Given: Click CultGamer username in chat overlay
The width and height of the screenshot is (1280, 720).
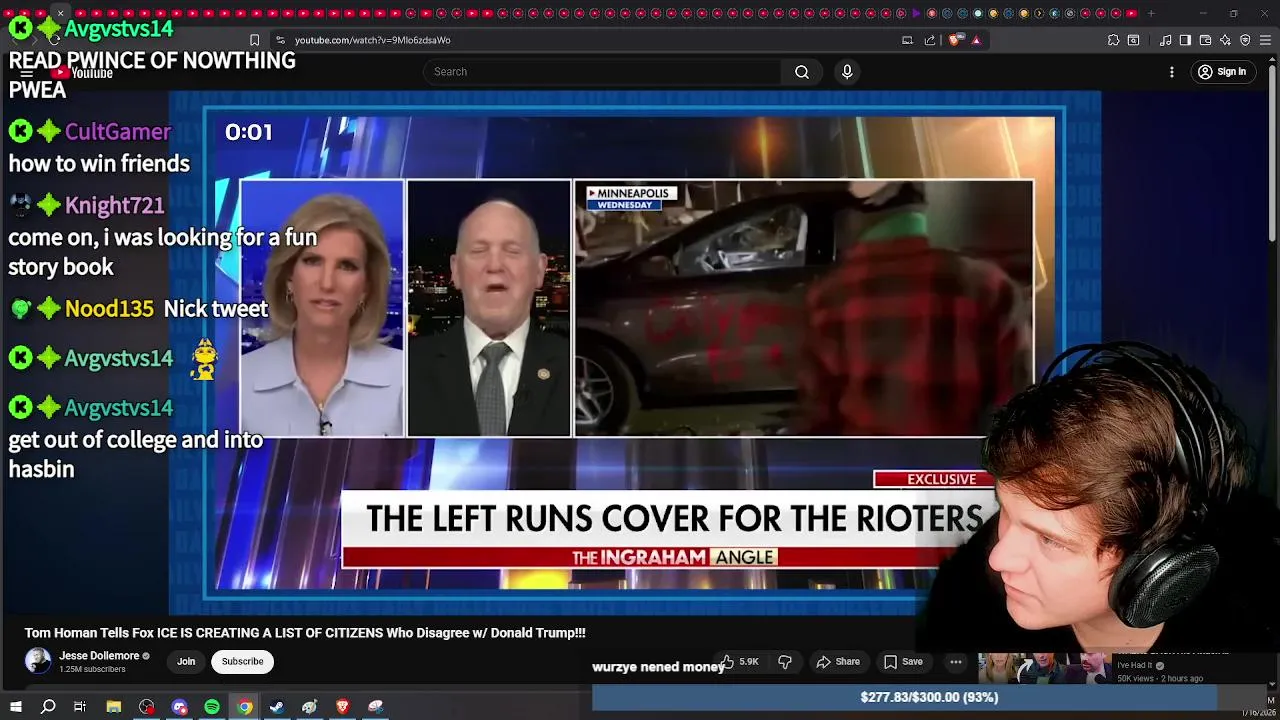Looking at the screenshot, I should pyautogui.click(x=118, y=132).
